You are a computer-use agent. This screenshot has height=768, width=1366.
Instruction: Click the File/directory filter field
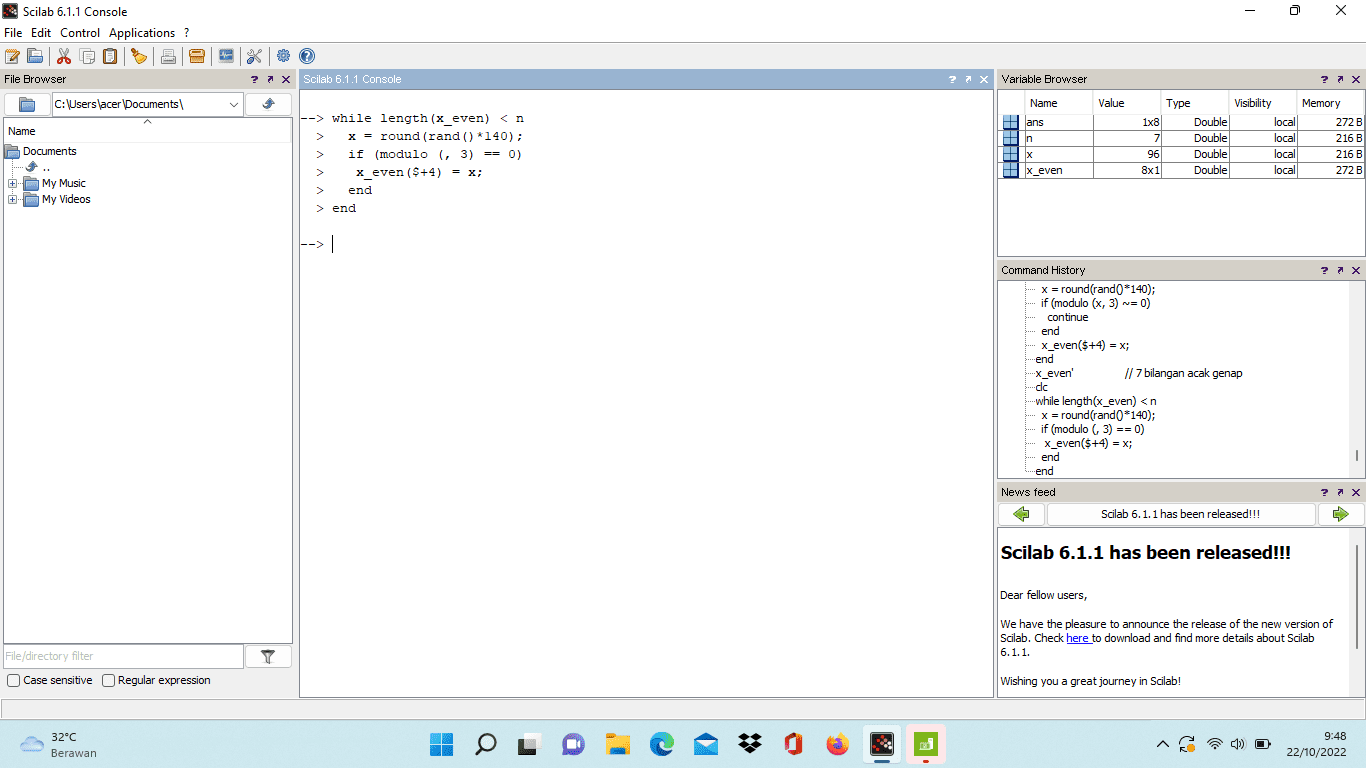[x=123, y=656]
